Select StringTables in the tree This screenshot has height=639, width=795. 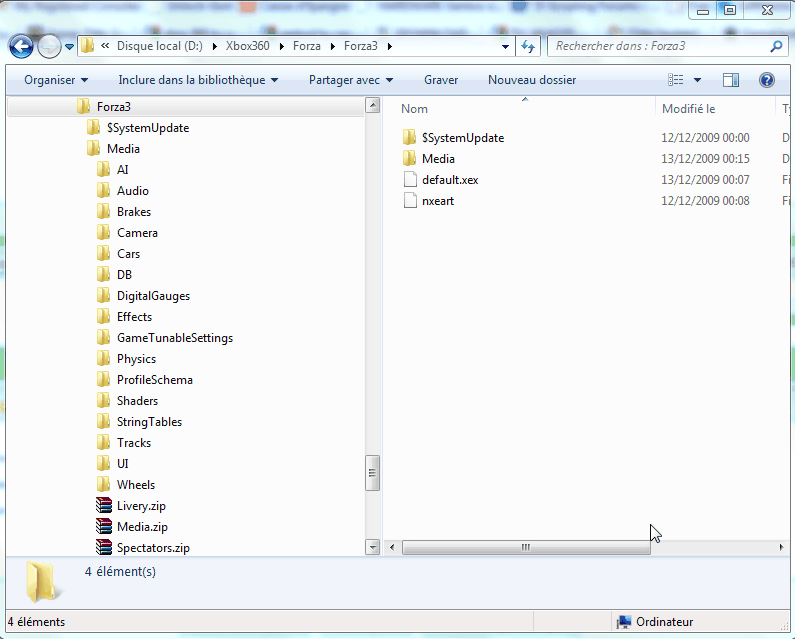click(x=149, y=422)
